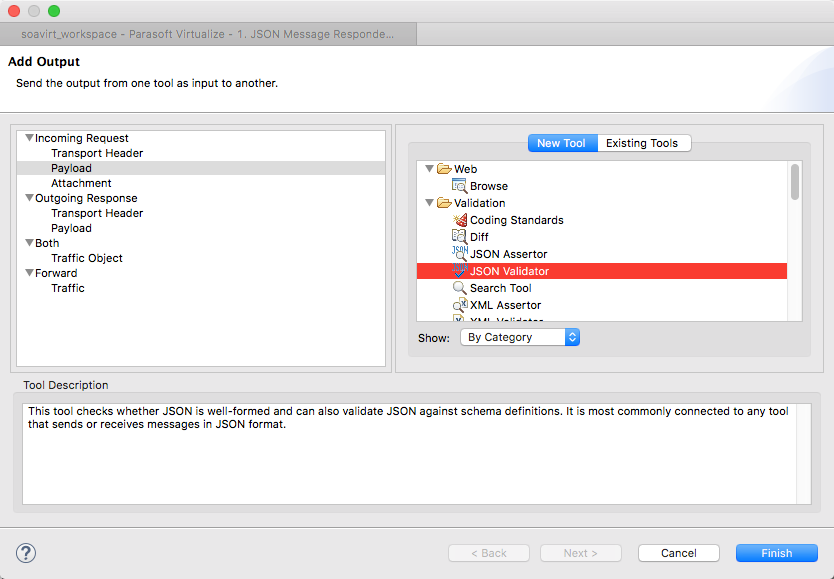Click the JSON Assertor icon
The image size is (834, 579).
pos(460,254)
